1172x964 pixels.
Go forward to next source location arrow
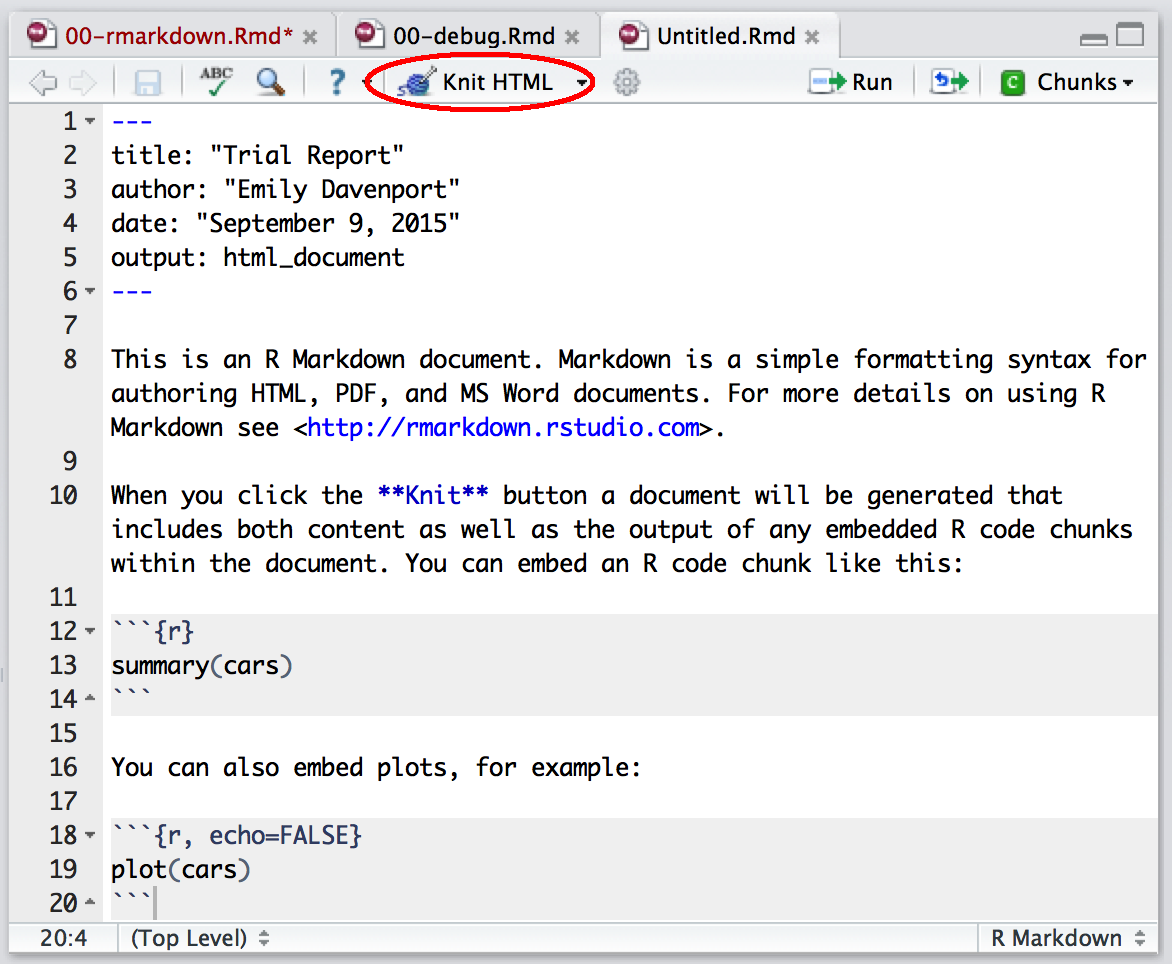[83, 82]
